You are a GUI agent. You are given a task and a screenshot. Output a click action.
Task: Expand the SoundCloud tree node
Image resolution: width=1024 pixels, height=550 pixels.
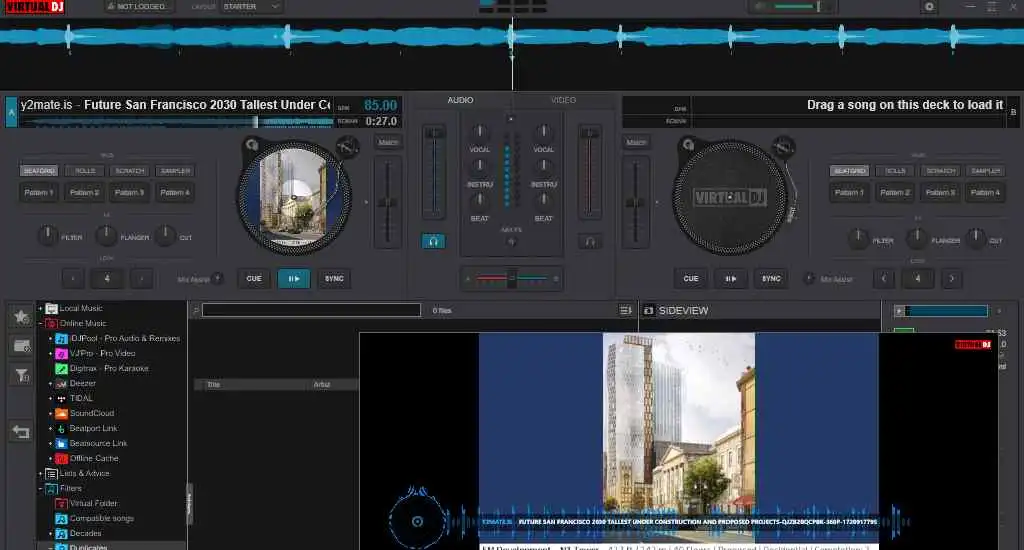coord(50,413)
